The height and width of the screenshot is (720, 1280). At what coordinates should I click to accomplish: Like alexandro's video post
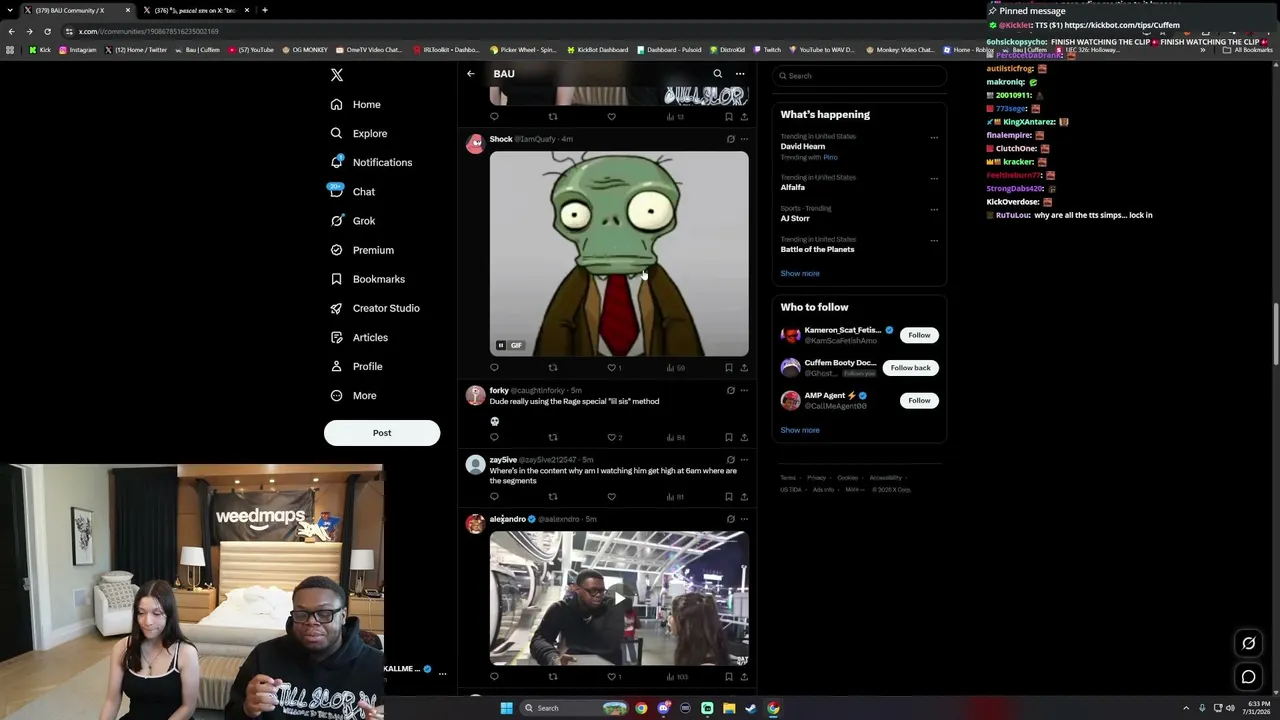coord(612,676)
